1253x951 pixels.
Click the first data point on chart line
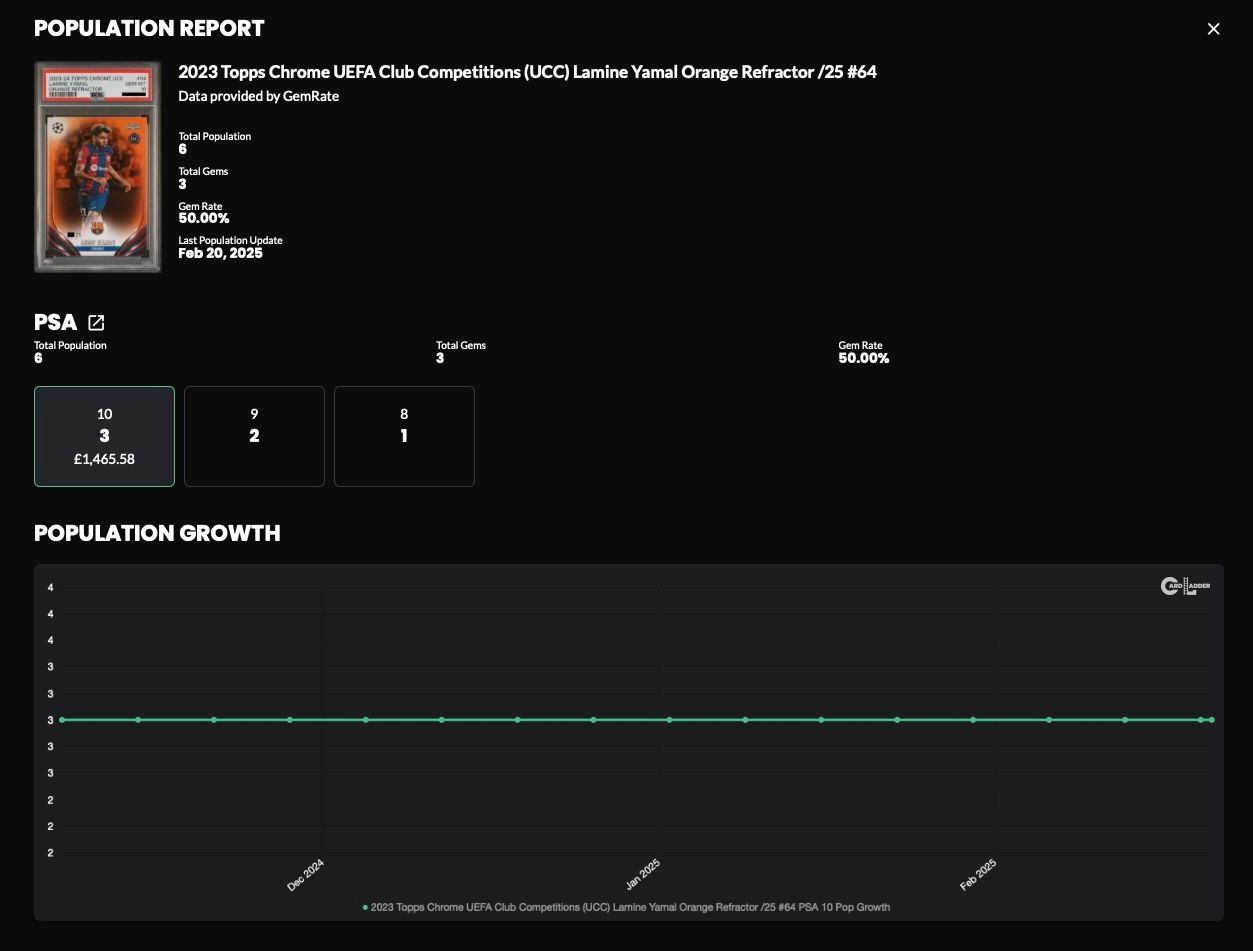(62, 720)
